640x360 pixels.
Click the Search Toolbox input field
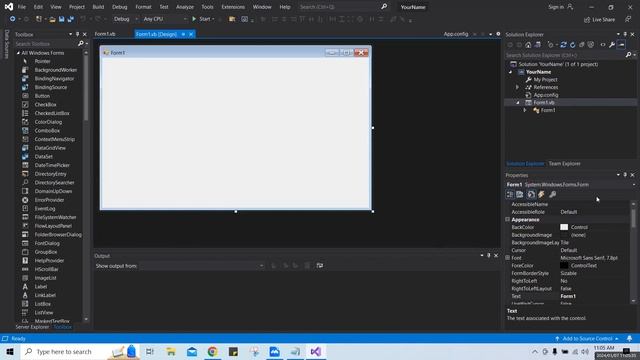point(46,44)
